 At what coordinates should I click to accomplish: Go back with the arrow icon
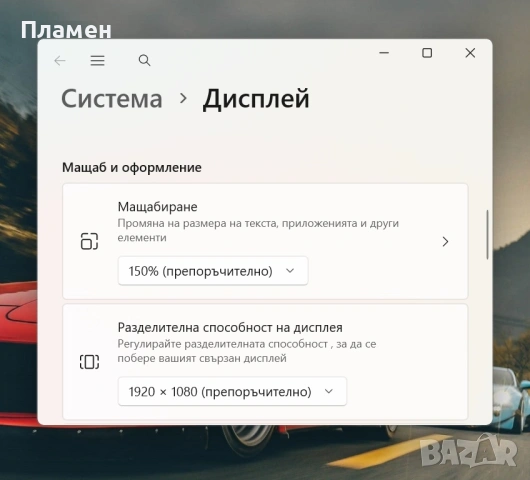click(60, 61)
